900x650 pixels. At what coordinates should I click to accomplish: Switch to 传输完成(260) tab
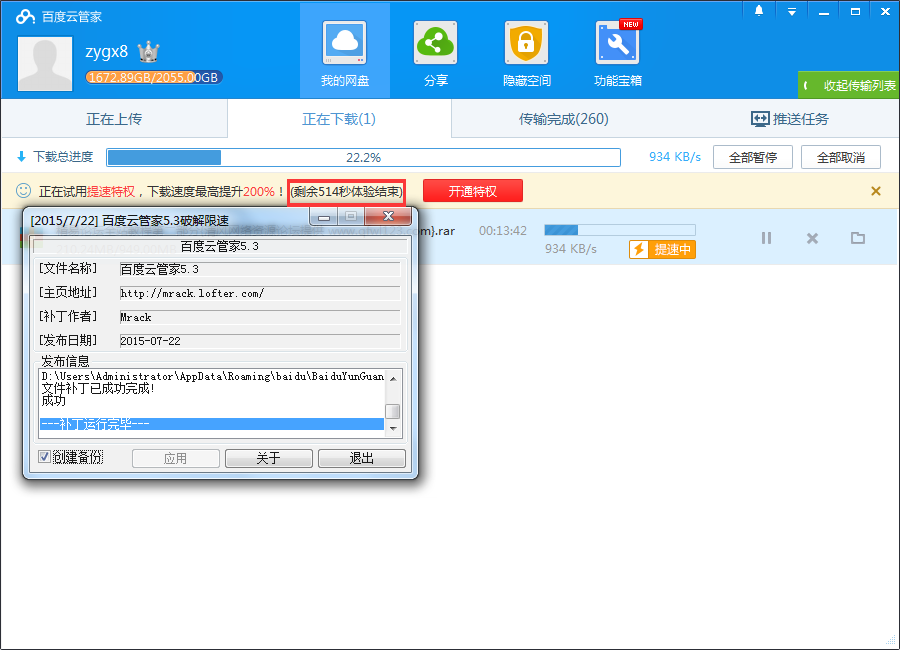564,119
